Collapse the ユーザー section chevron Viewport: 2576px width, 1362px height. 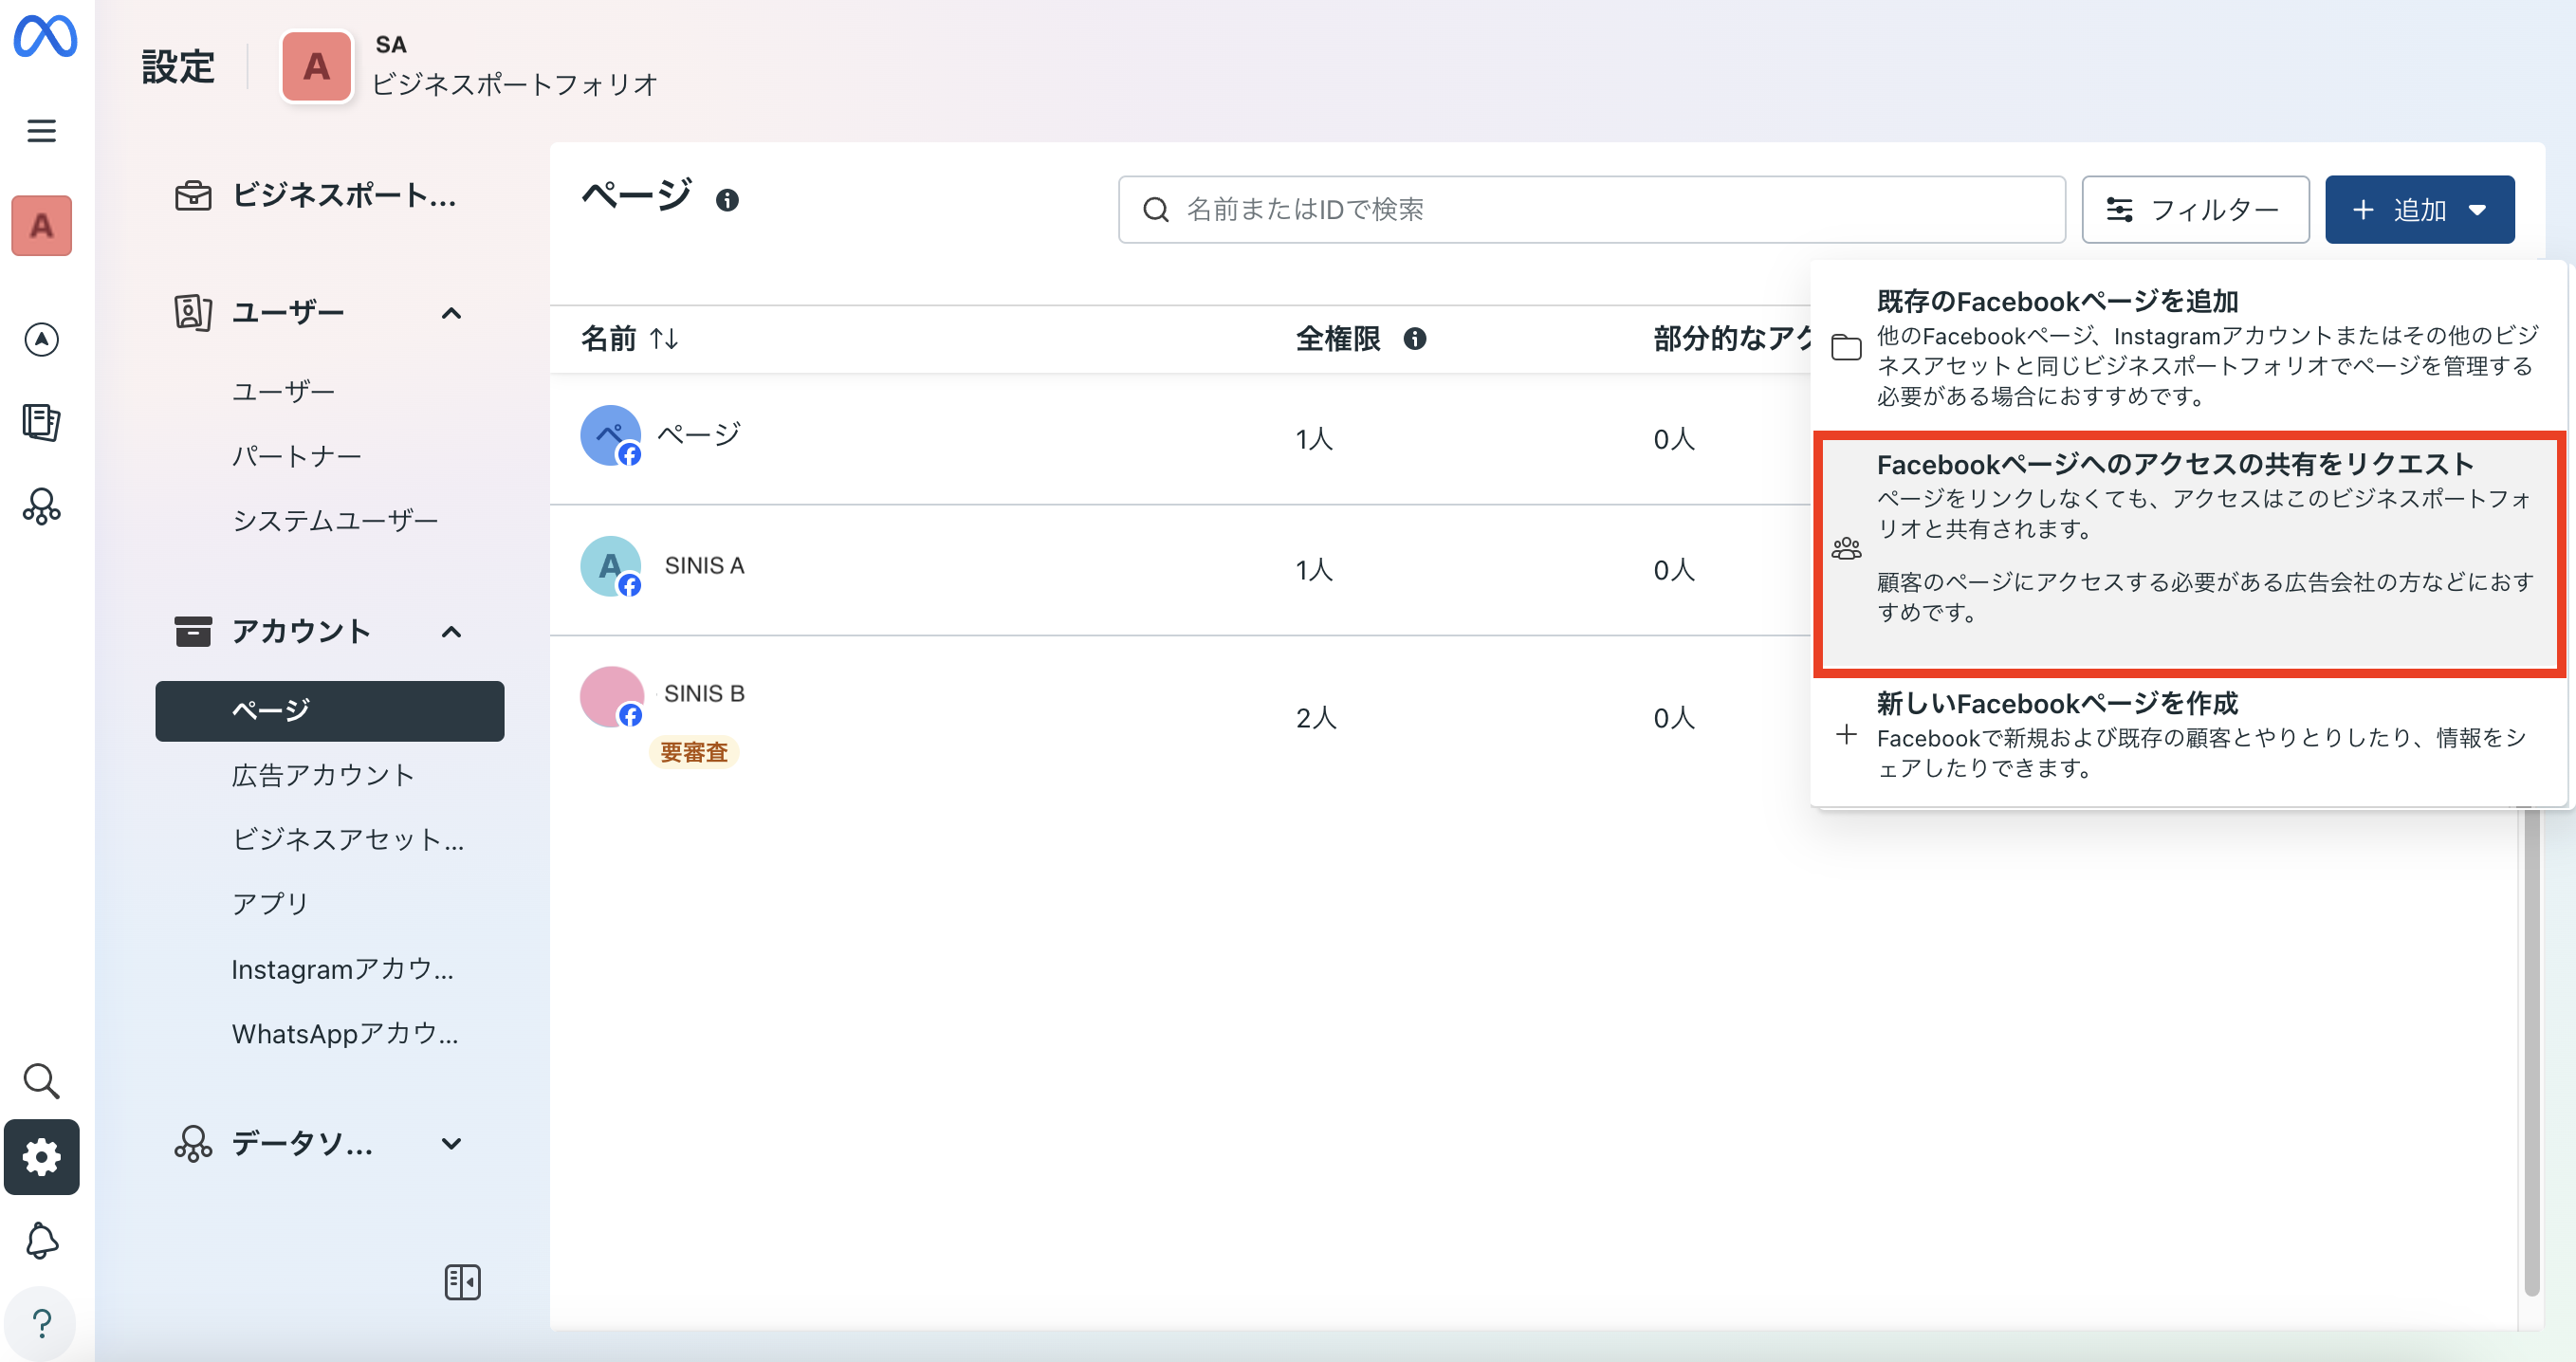pos(451,313)
